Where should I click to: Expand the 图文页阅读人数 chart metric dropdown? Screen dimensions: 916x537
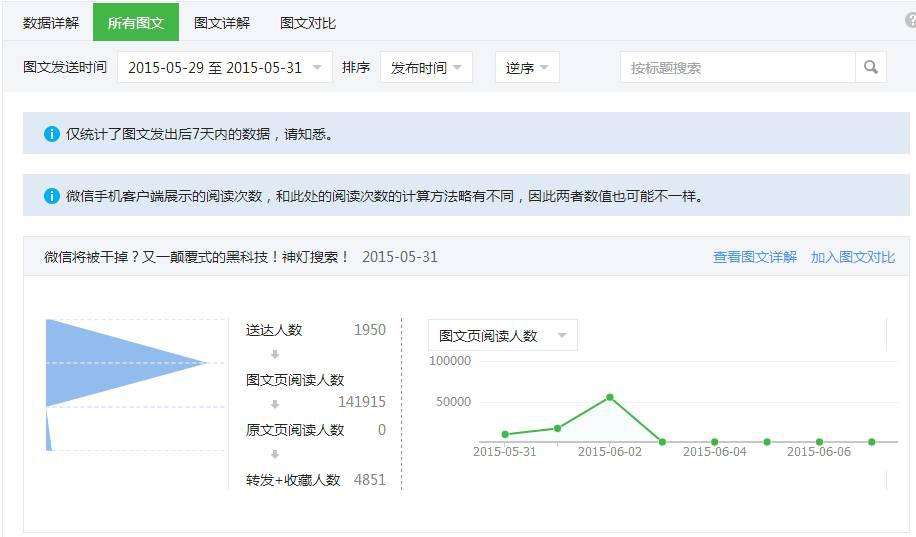(503, 335)
